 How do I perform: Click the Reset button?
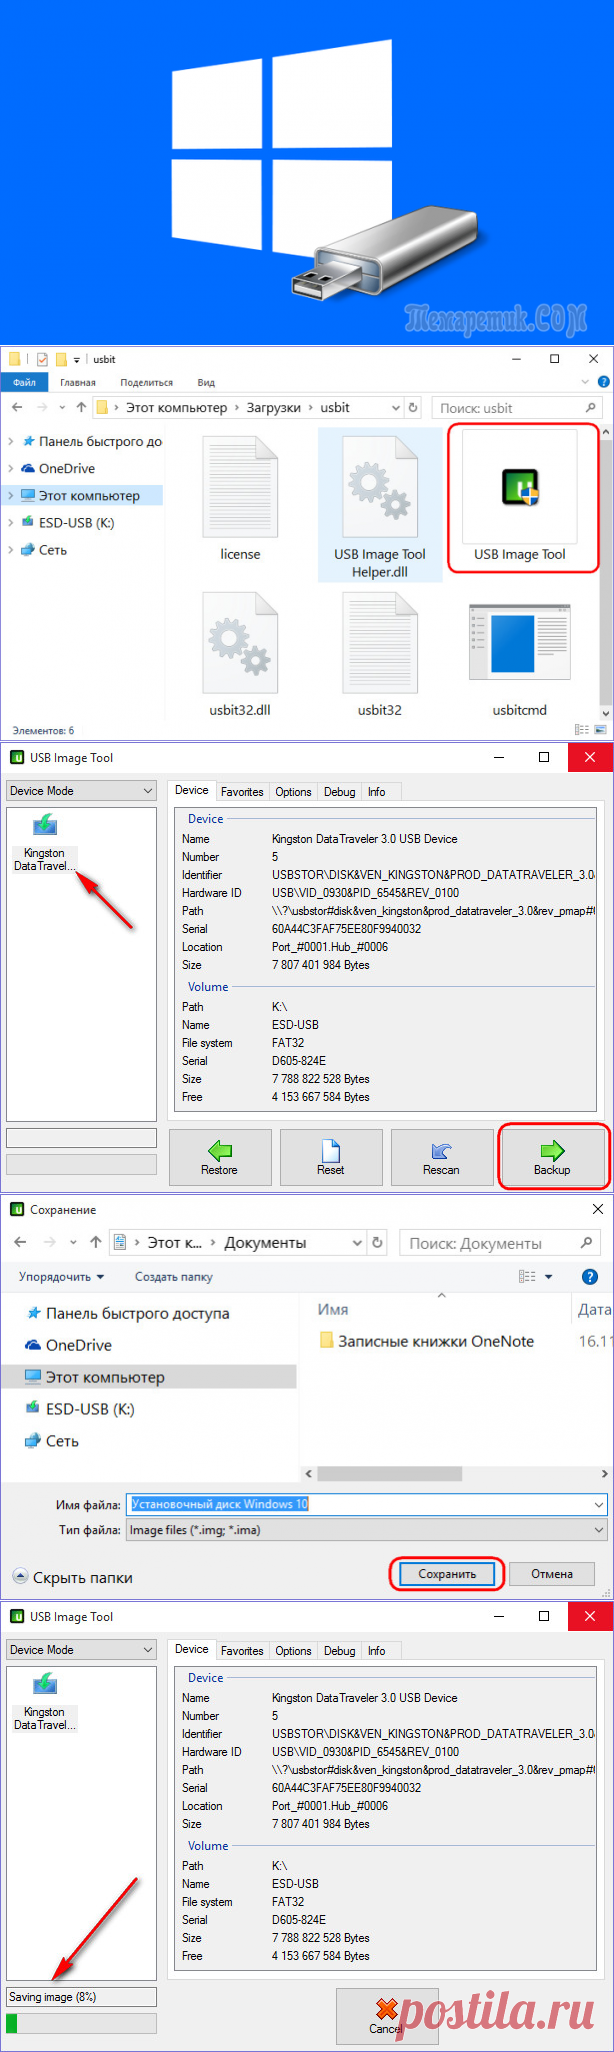331,1157
